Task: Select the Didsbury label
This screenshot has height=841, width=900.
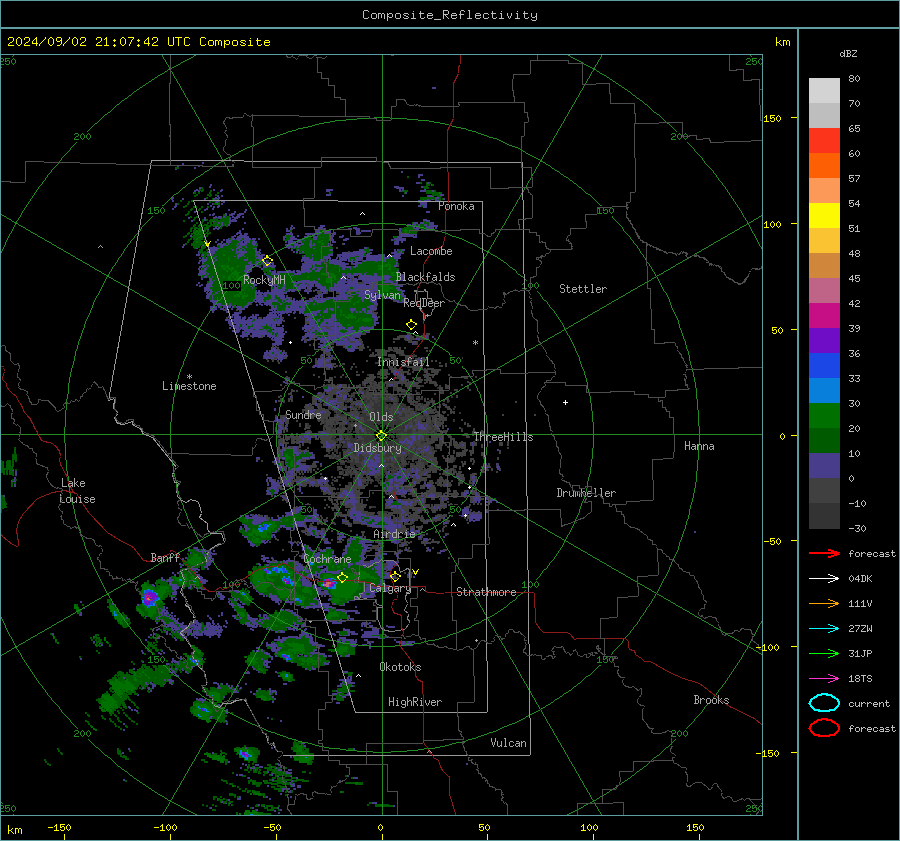Action: click(x=377, y=448)
